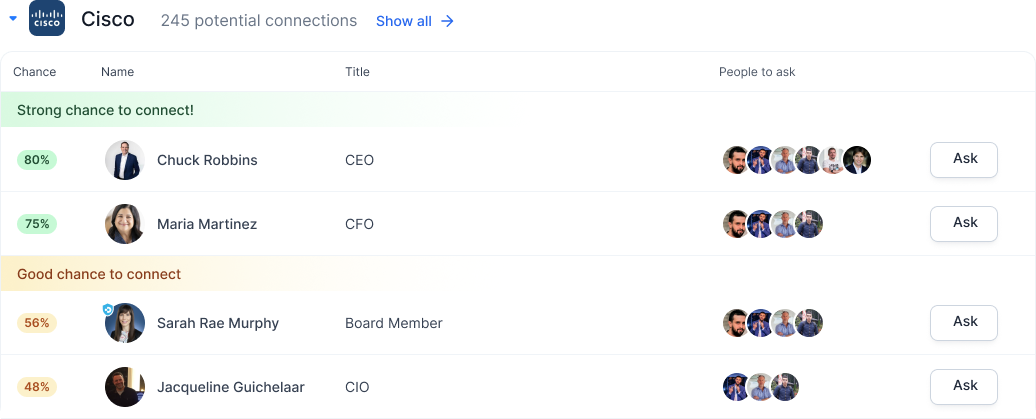1036x419 pixels.
Task: Click last person-to-ask avatar for Chuck Robbins
Action: tap(857, 160)
